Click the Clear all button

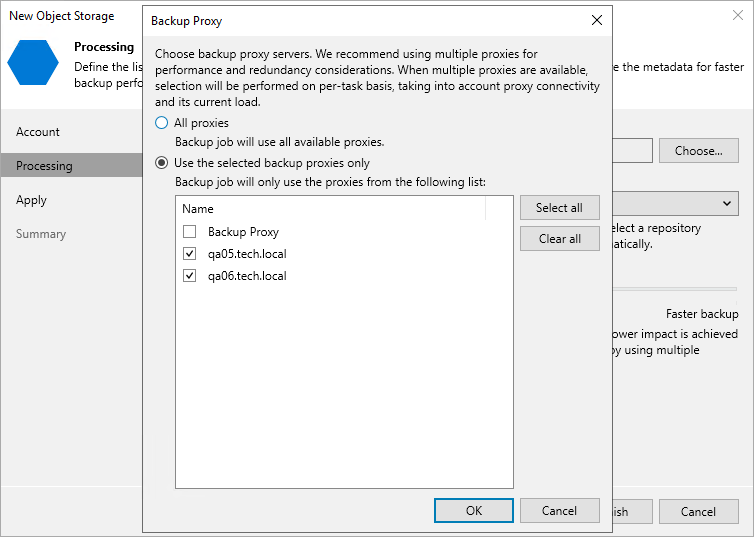pyautogui.click(x=560, y=238)
